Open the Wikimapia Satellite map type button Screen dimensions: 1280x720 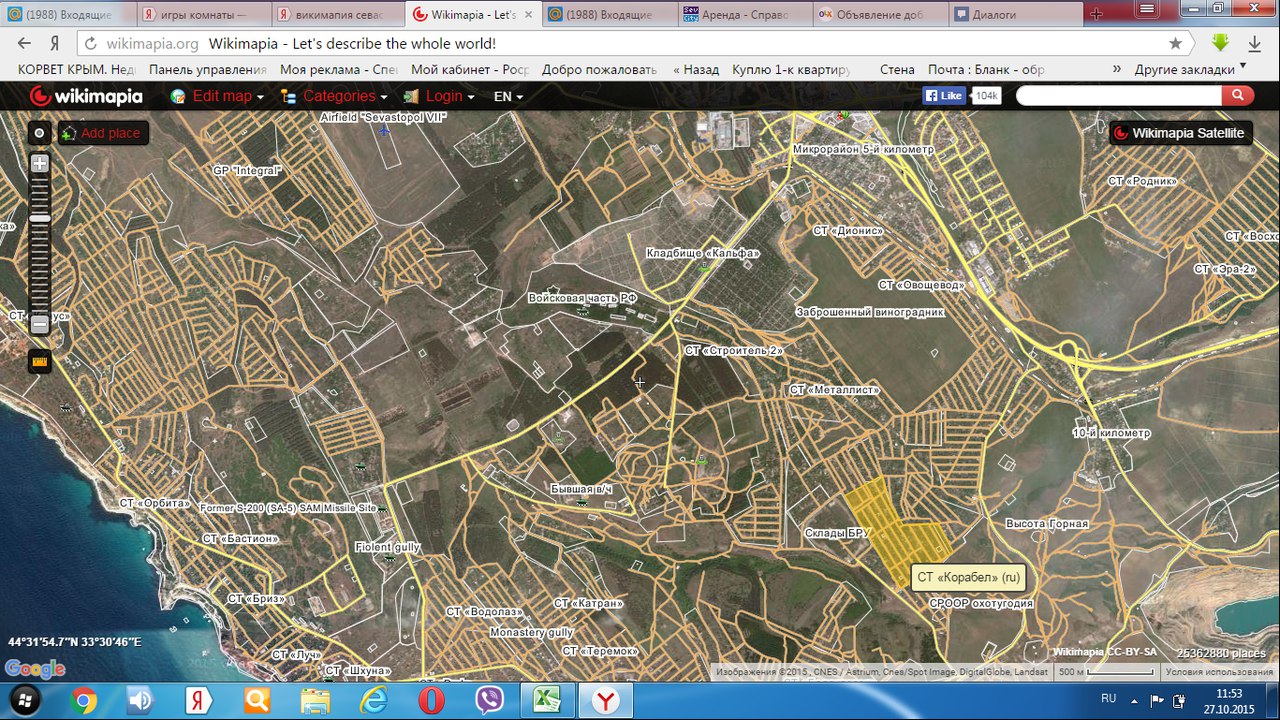tap(1180, 133)
